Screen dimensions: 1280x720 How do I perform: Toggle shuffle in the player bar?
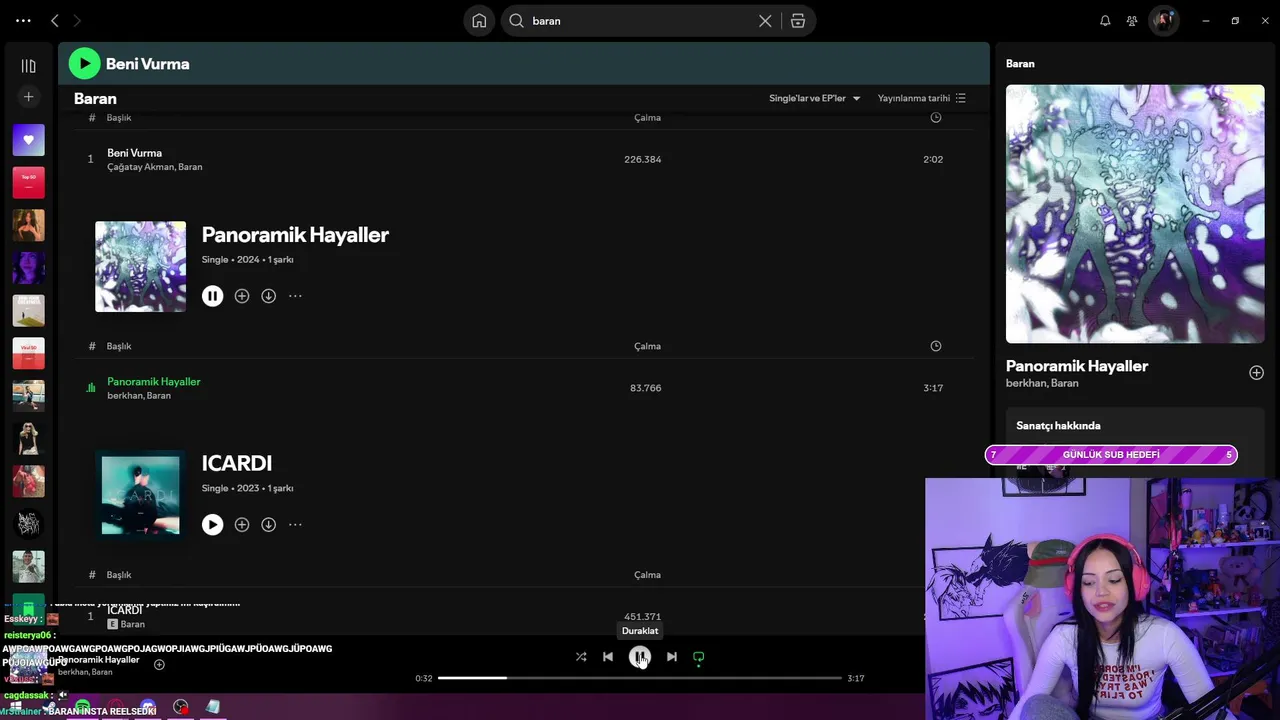point(581,657)
